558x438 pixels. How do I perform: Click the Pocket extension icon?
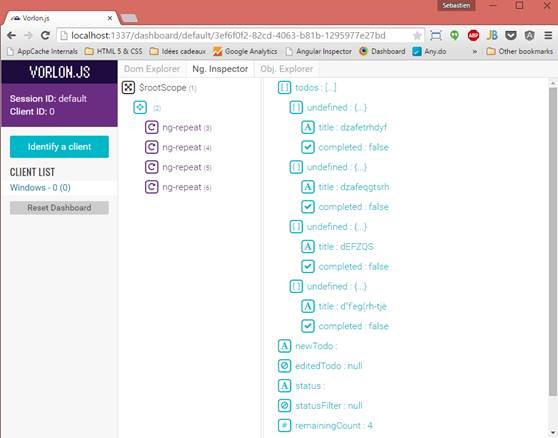(511, 35)
